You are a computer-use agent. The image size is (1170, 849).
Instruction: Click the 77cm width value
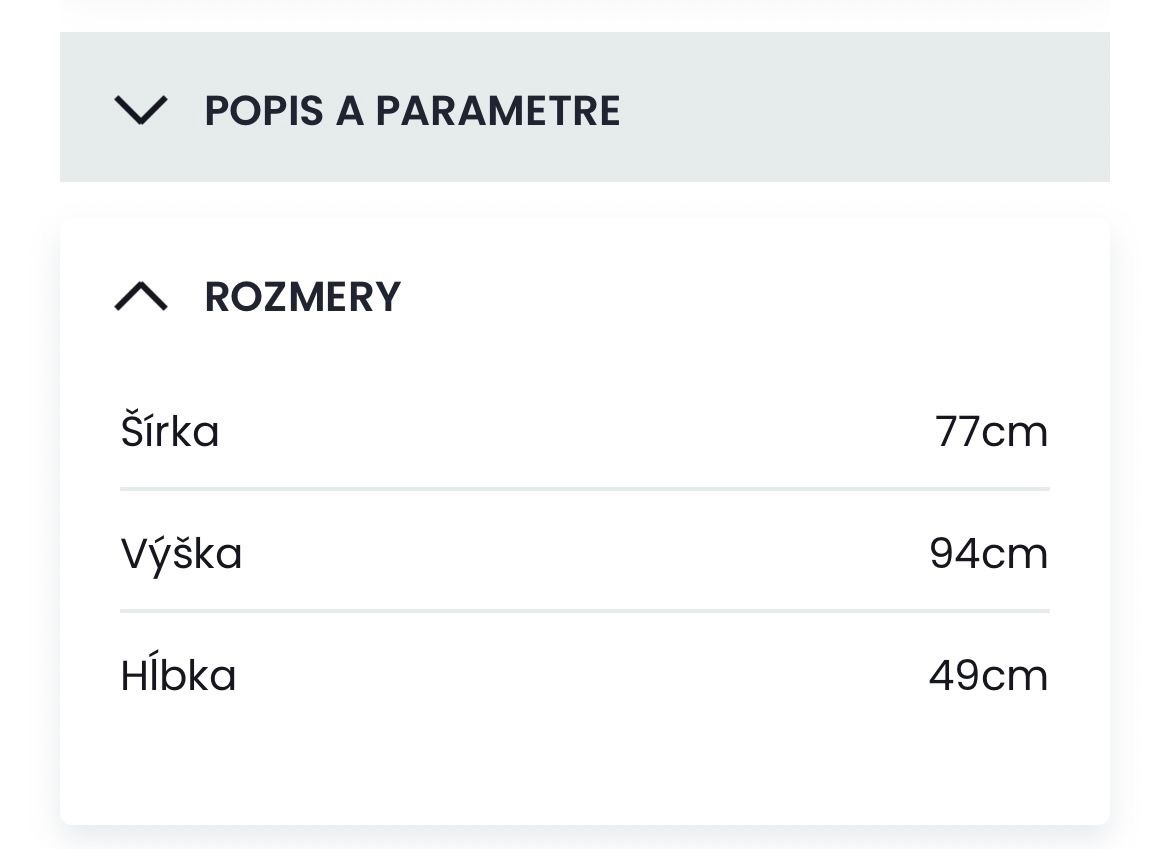coord(991,432)
